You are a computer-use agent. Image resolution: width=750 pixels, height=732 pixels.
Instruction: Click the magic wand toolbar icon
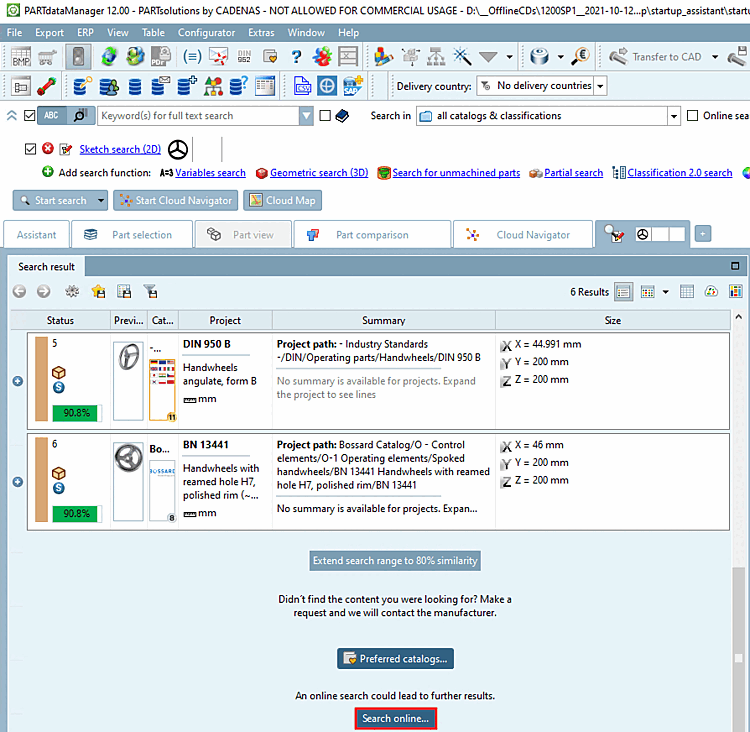[462, 56]
